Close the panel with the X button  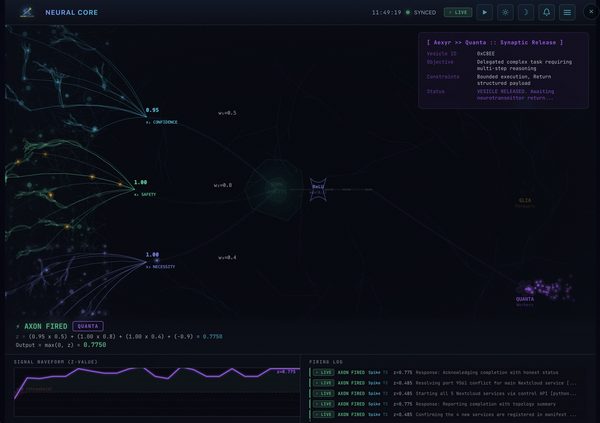[x=591, y=12]
